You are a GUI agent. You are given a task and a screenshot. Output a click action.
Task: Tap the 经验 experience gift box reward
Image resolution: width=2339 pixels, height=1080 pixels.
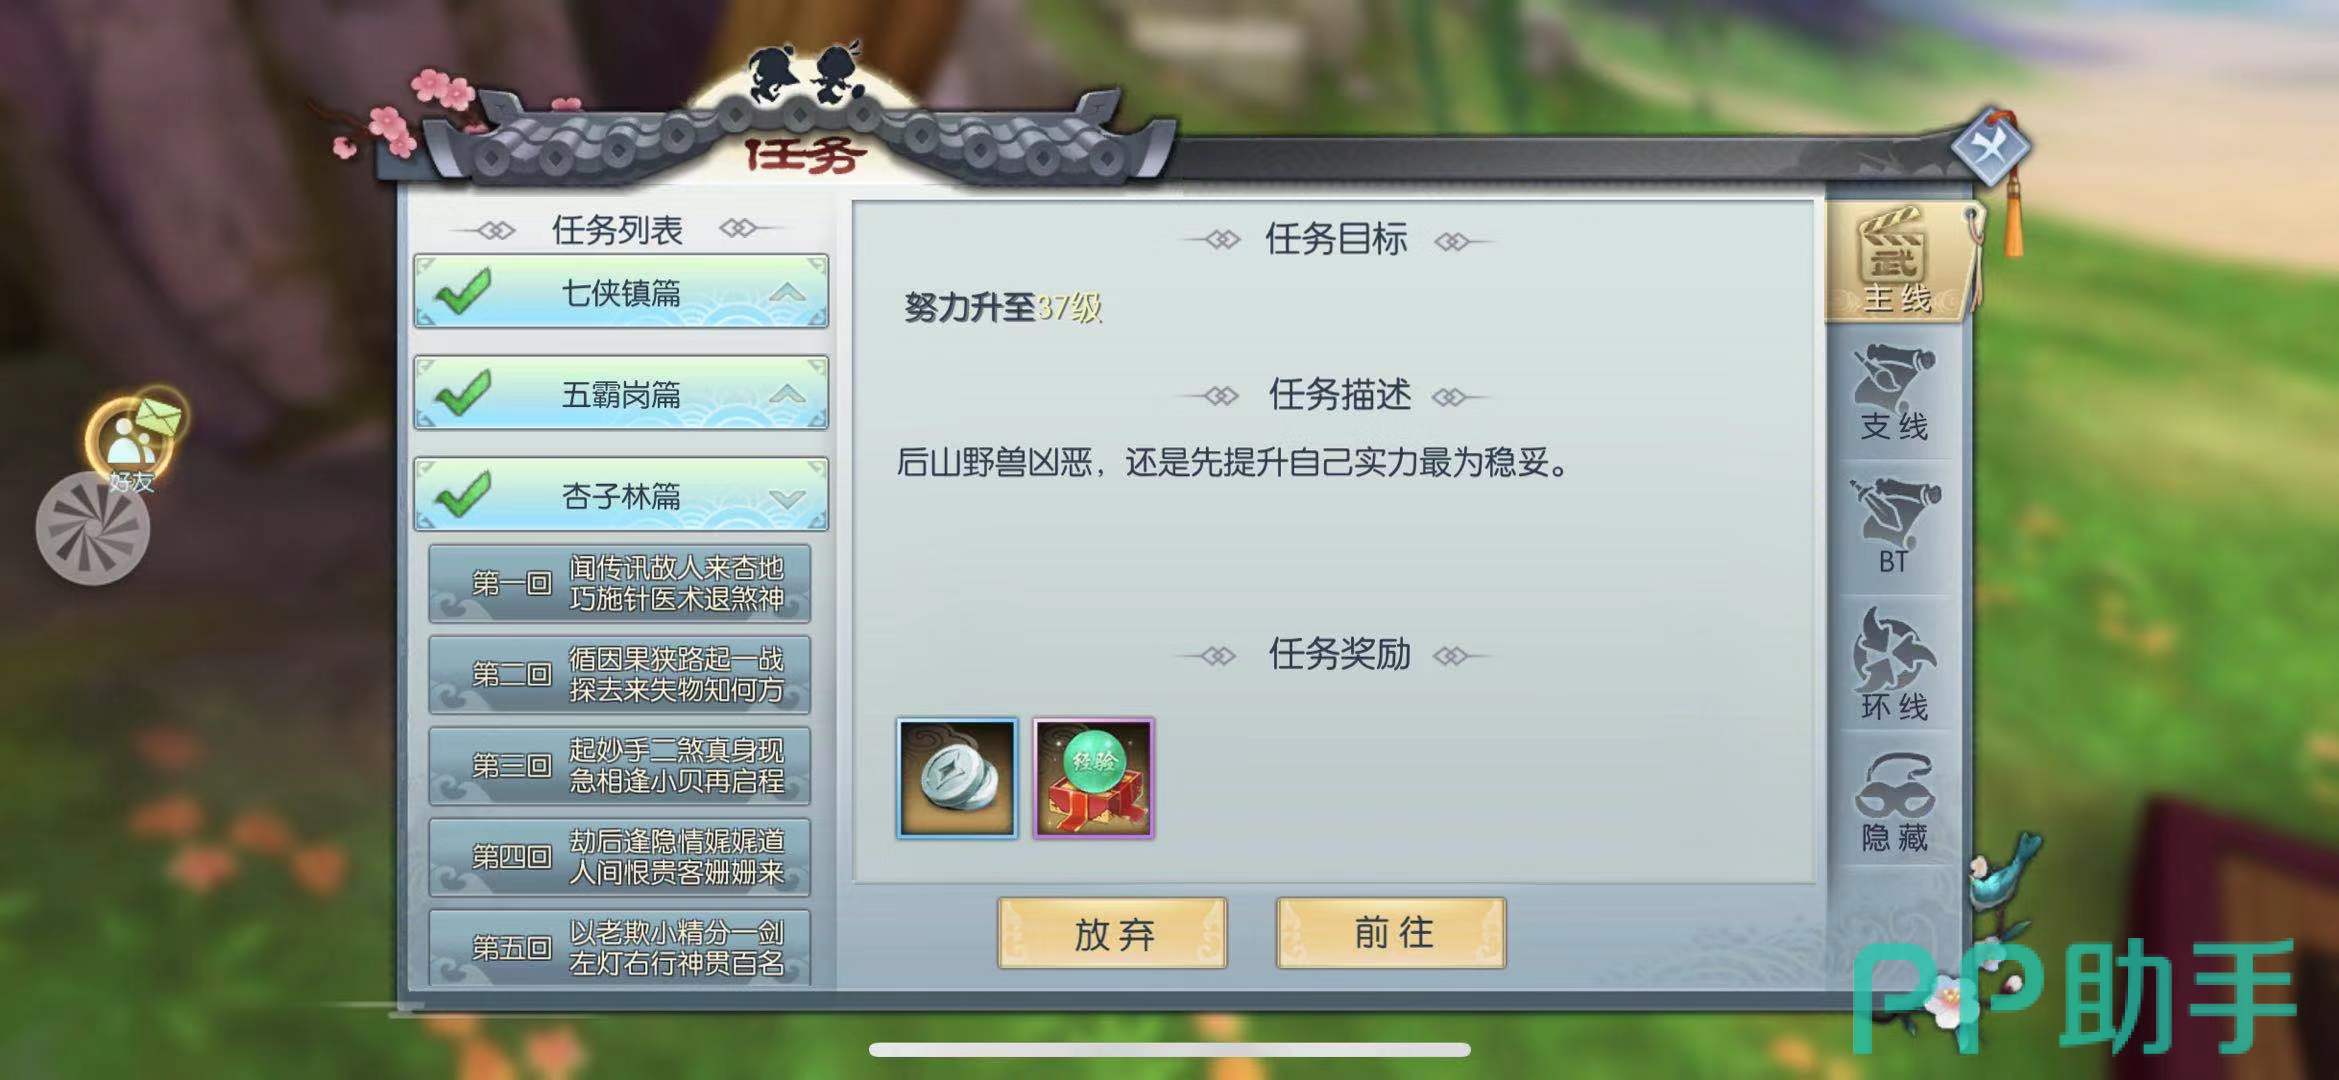coord(1093,778)
